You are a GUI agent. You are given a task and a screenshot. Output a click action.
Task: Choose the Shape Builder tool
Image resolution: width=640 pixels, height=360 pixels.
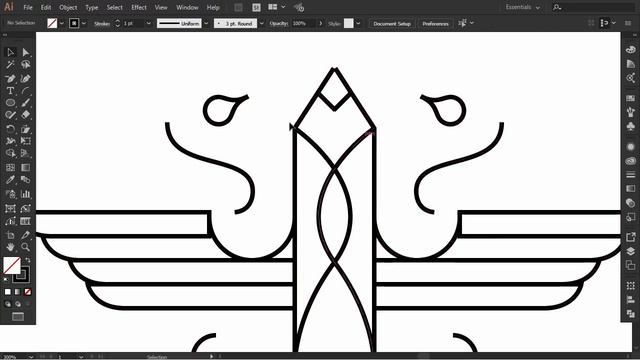pos(10,153)
